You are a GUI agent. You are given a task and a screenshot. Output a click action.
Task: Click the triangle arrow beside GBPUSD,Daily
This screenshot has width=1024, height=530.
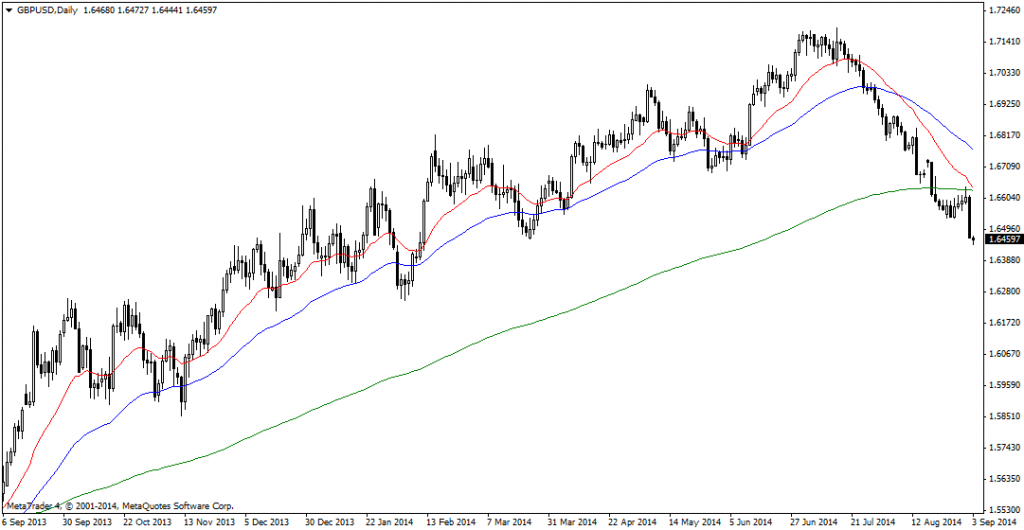click(7, 10)
